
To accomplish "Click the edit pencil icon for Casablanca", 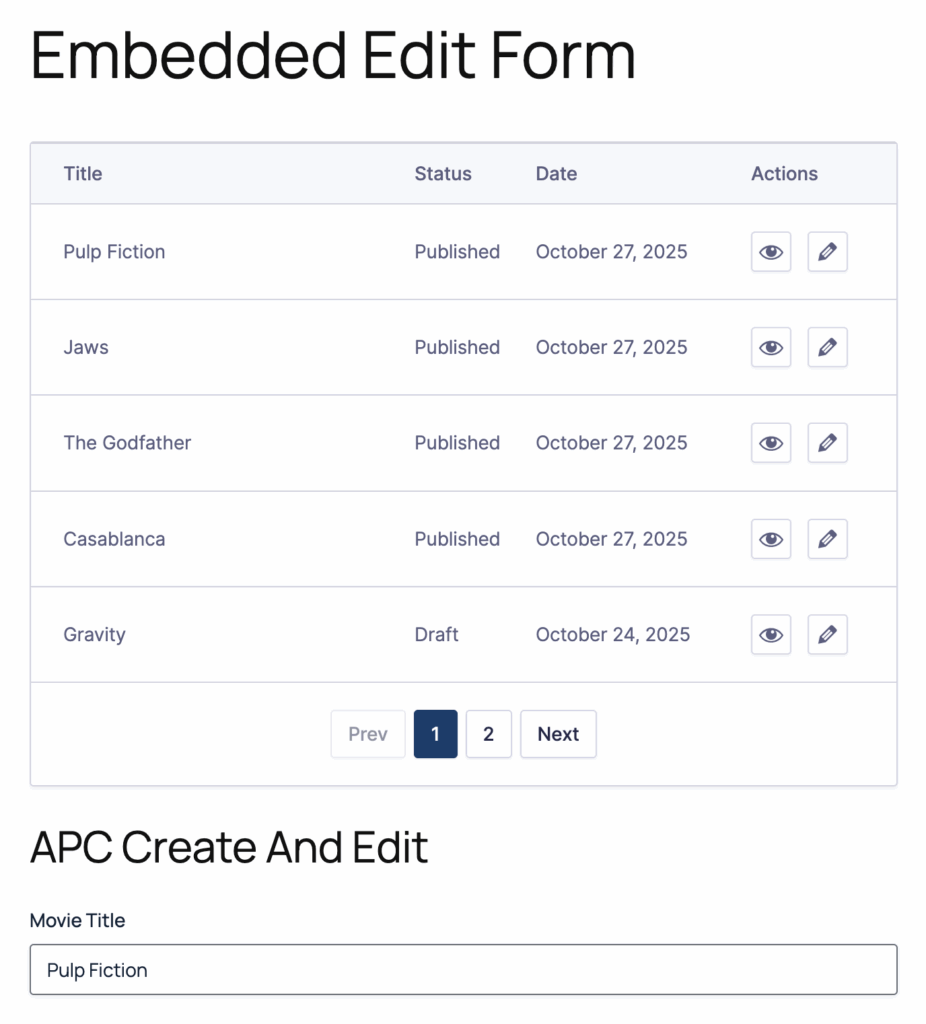I will click(827, 539).
